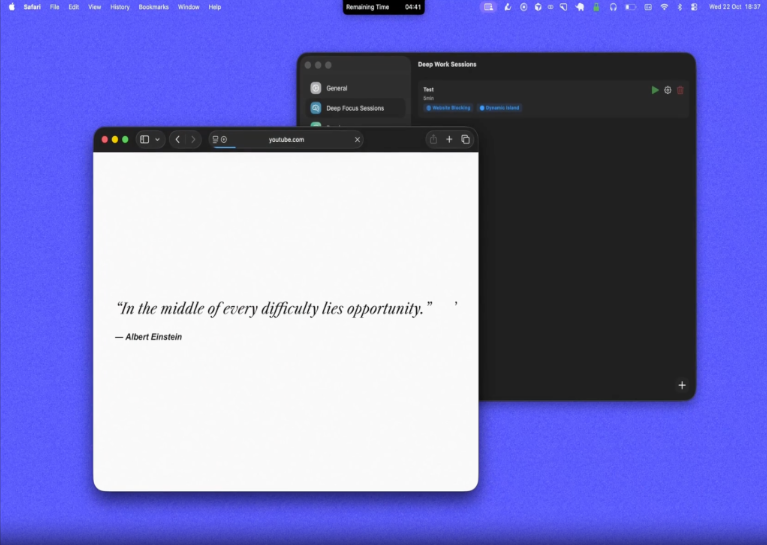Toggle the Safari sidebar

[x=144, y=140]
